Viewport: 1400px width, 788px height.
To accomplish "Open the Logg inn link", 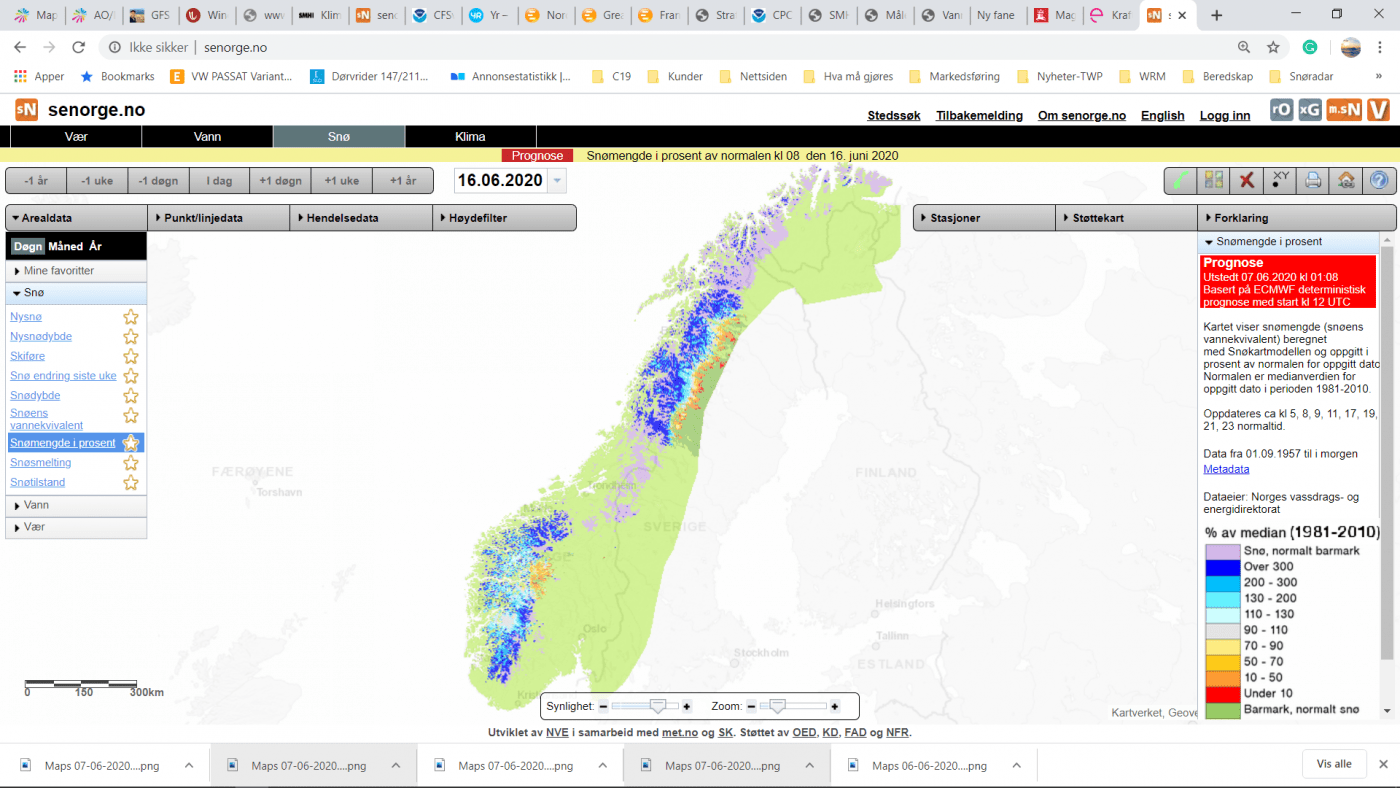I will point(1225,116).
